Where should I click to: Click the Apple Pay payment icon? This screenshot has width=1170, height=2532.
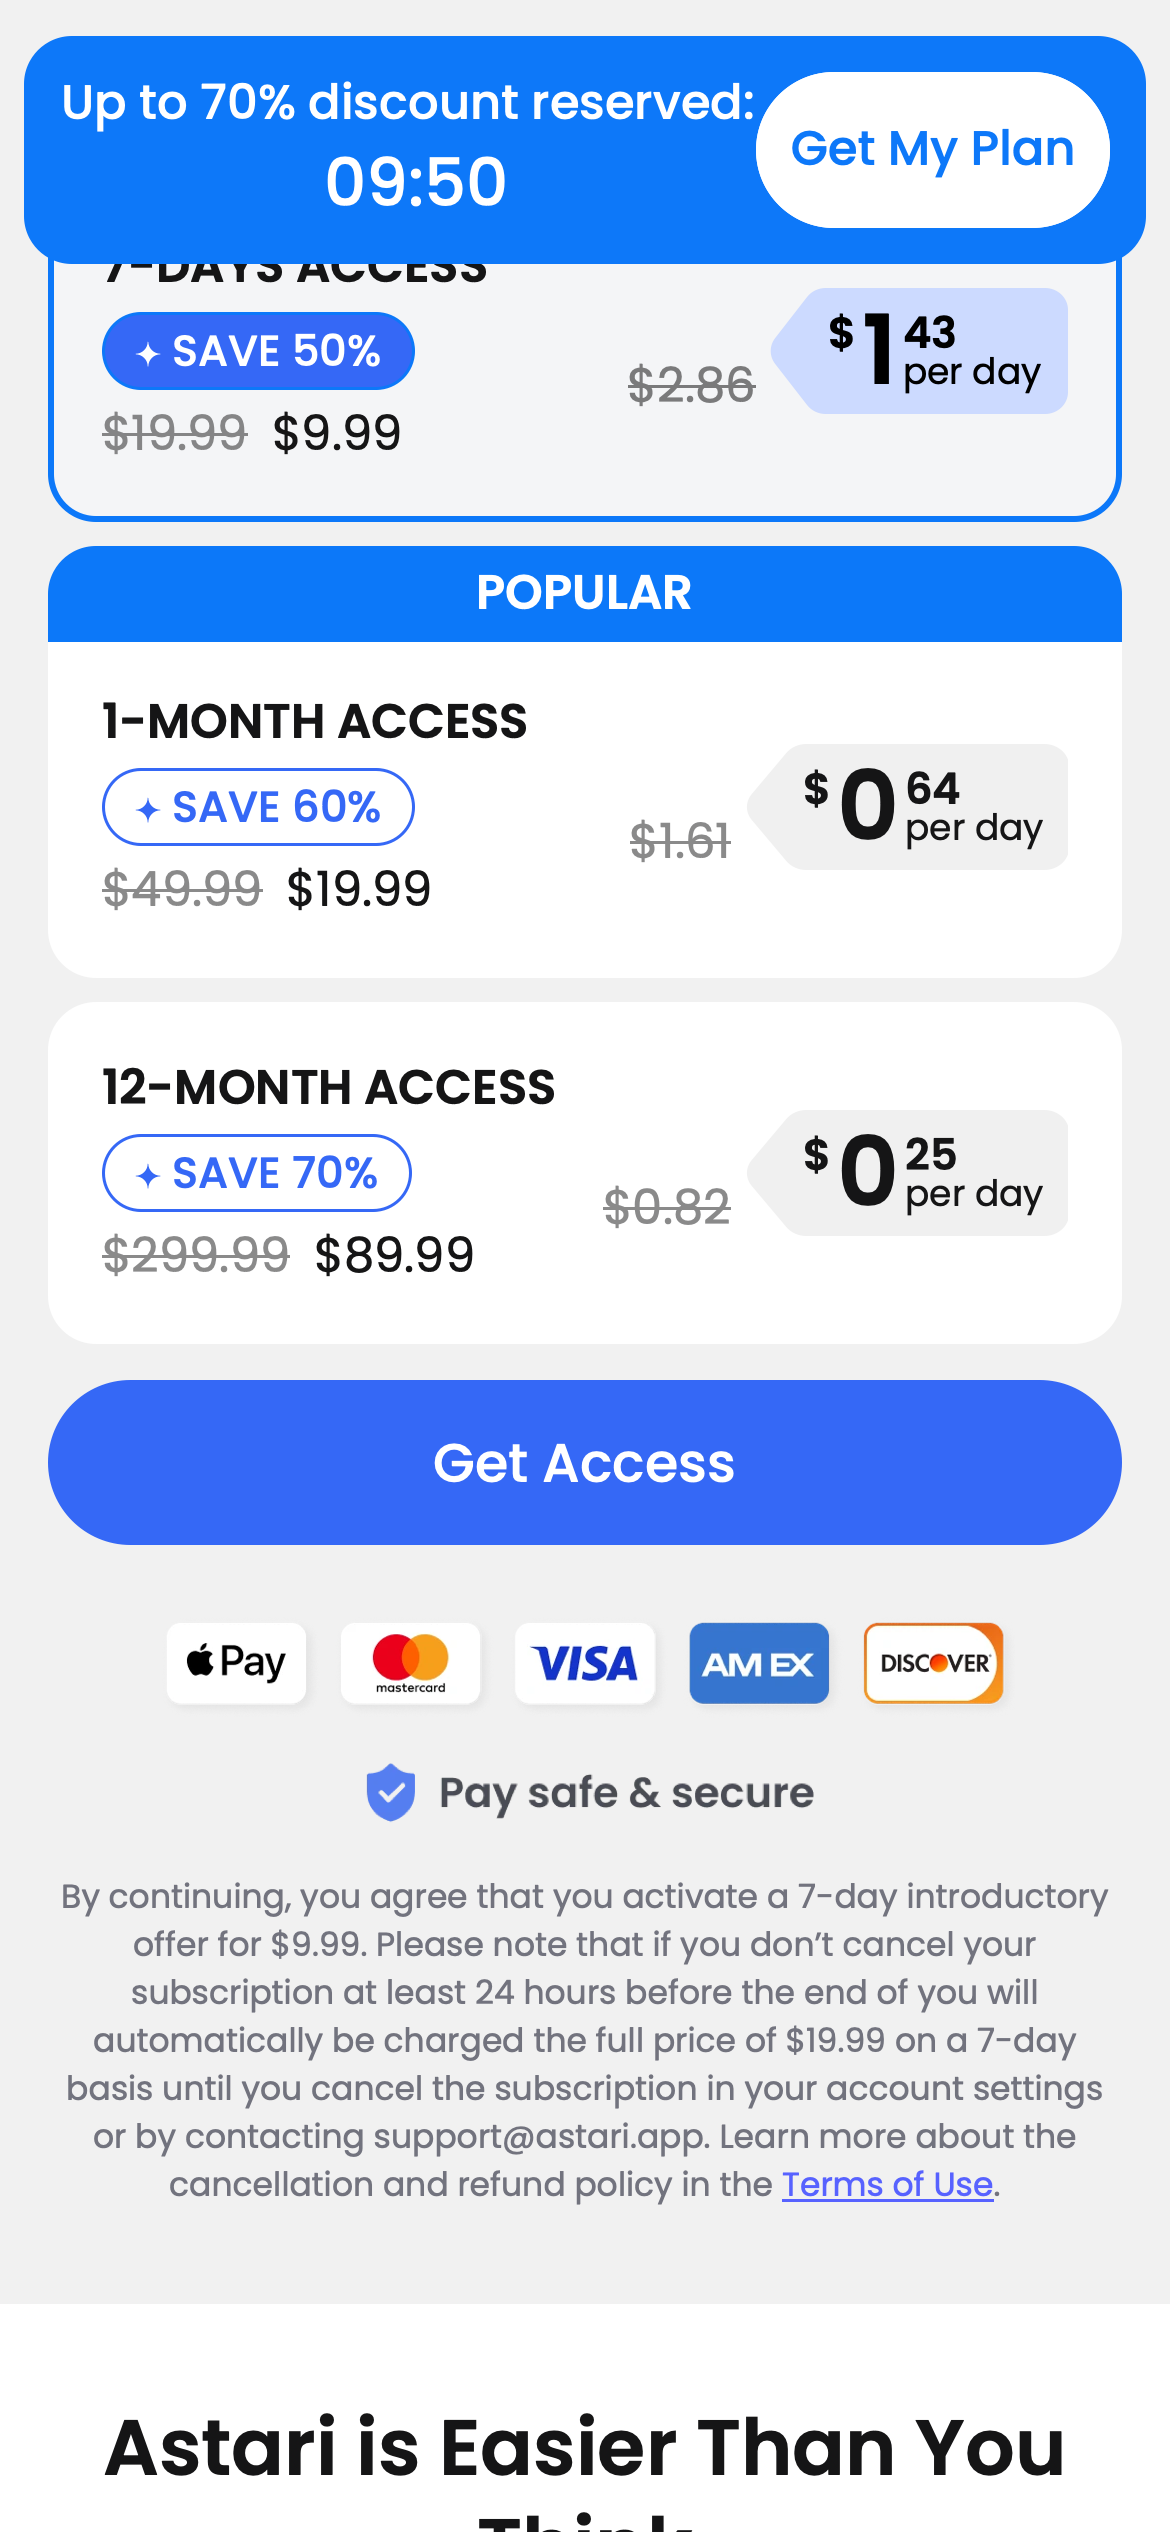click(236, 1663)
